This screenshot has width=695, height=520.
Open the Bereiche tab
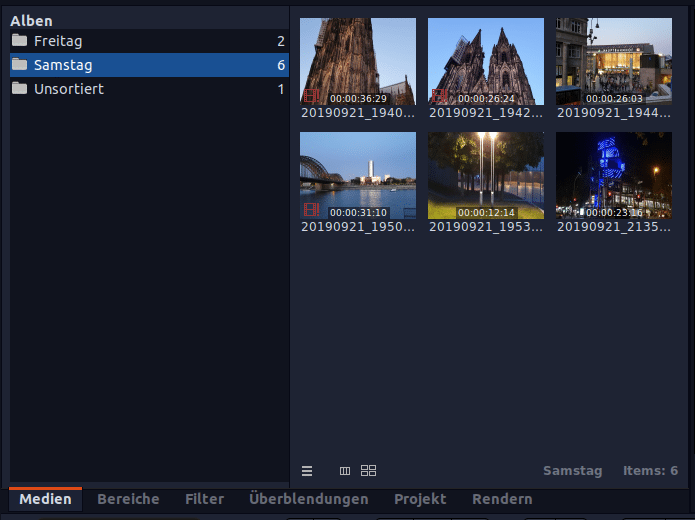pos(128,499)
